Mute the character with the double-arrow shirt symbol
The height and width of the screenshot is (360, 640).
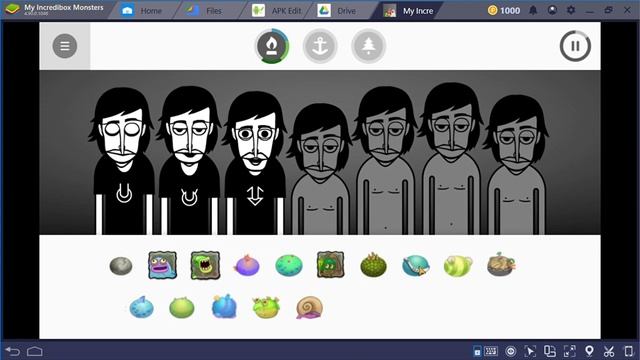[x=255, y=163]
